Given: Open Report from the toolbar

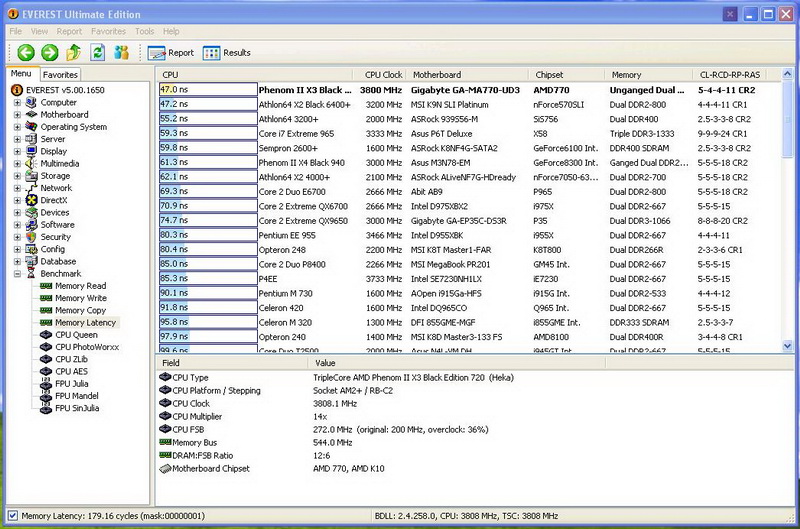Looking at the screenshot, I should coord(170,53).
